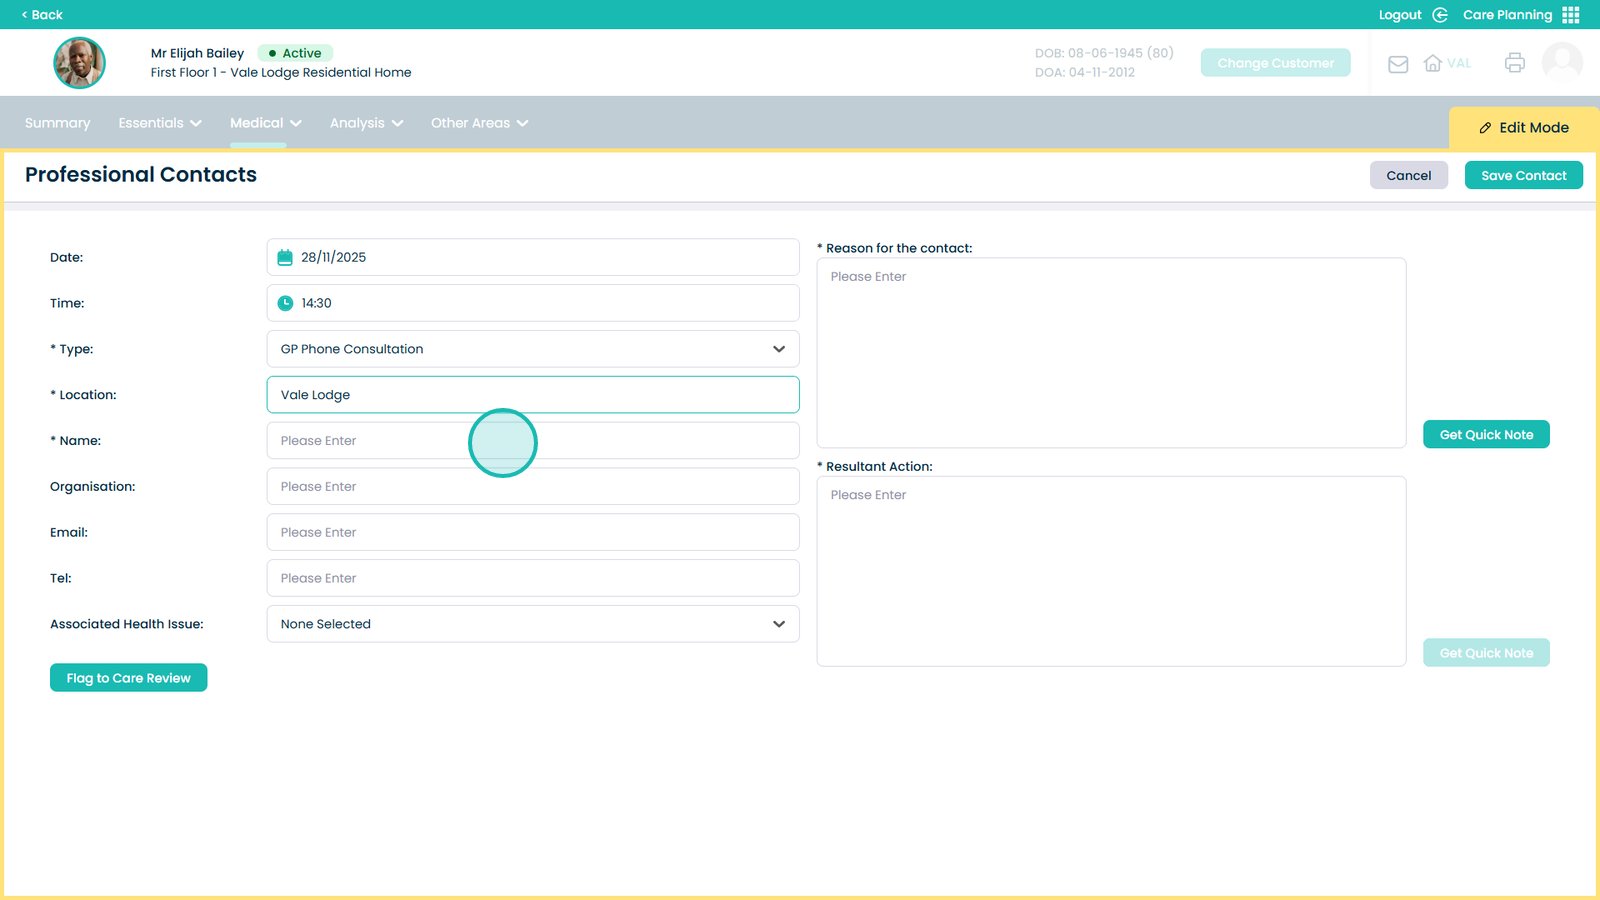Click the calendar icon in Date field
This screenshot has width=1600, height=900.
tap(285, 257)
